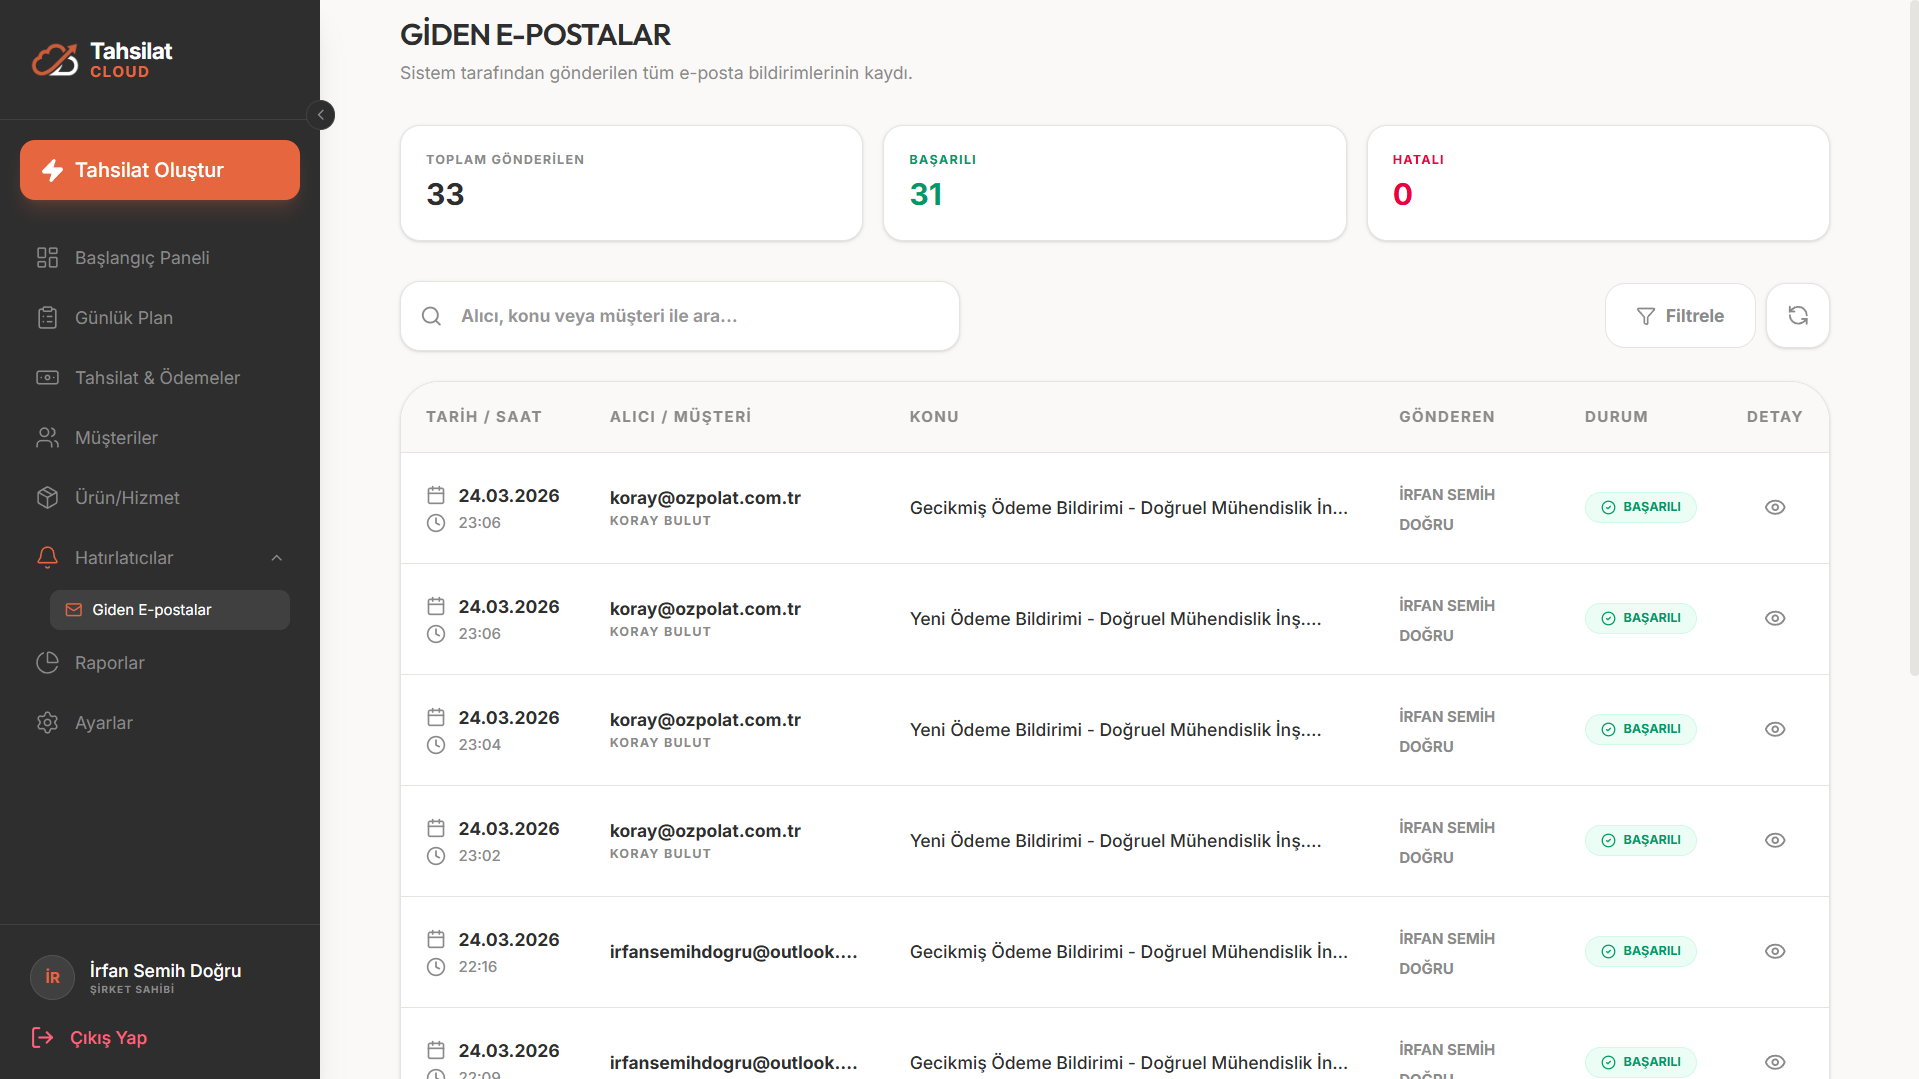Collapse the sidebar with arrow toggle
Image resolution: width=1919 pixels, height=1079 pixels.
(x=320, y=115)
